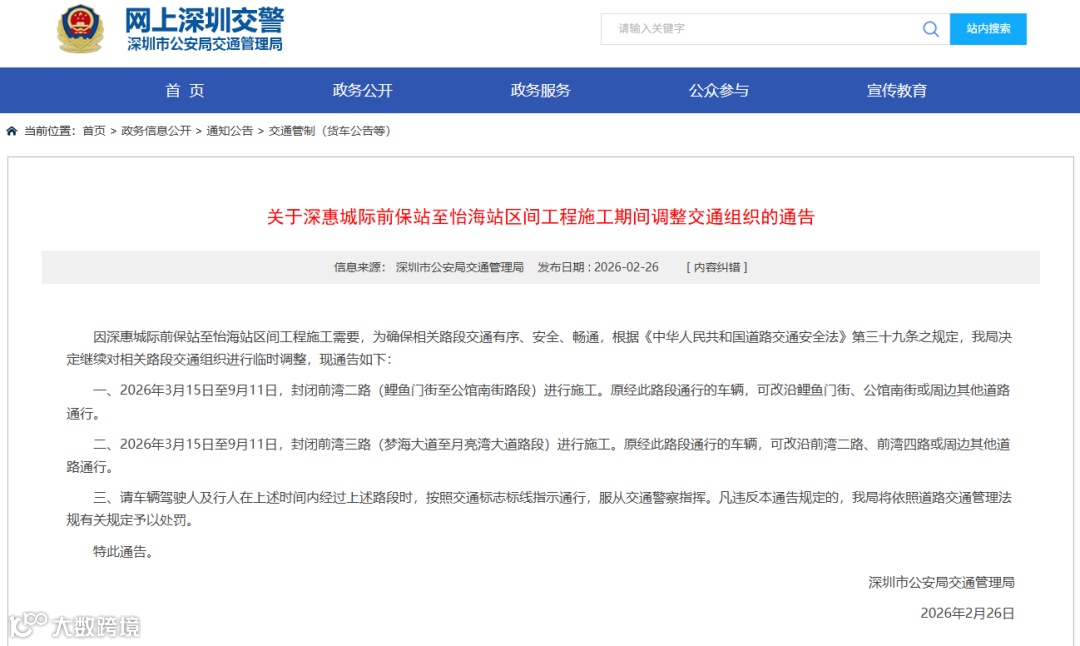The height and width of the screenshot is (646, 1080).
Task: Click the 网上深圳交警 site title
Action: coord(205,20)
